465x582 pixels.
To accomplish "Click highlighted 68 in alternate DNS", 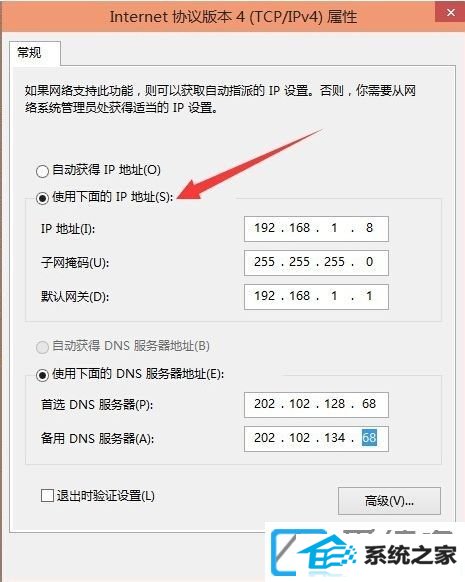I will pyautogui.click(x=369, y=438).
